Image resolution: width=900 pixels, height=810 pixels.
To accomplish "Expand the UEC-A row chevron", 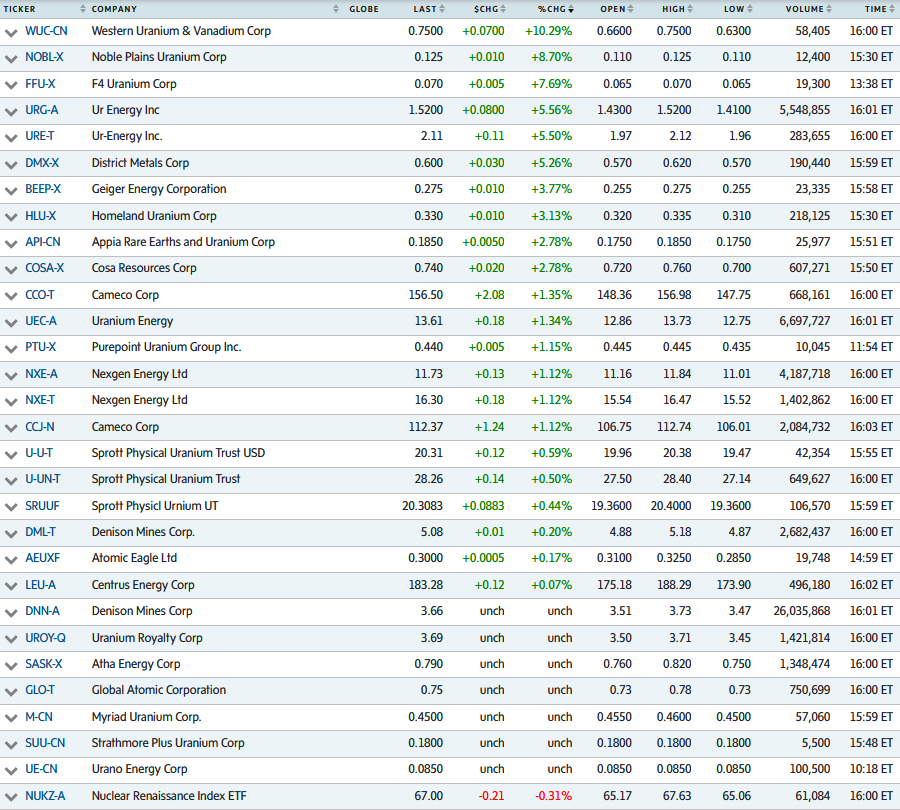I will coord(11,323).
